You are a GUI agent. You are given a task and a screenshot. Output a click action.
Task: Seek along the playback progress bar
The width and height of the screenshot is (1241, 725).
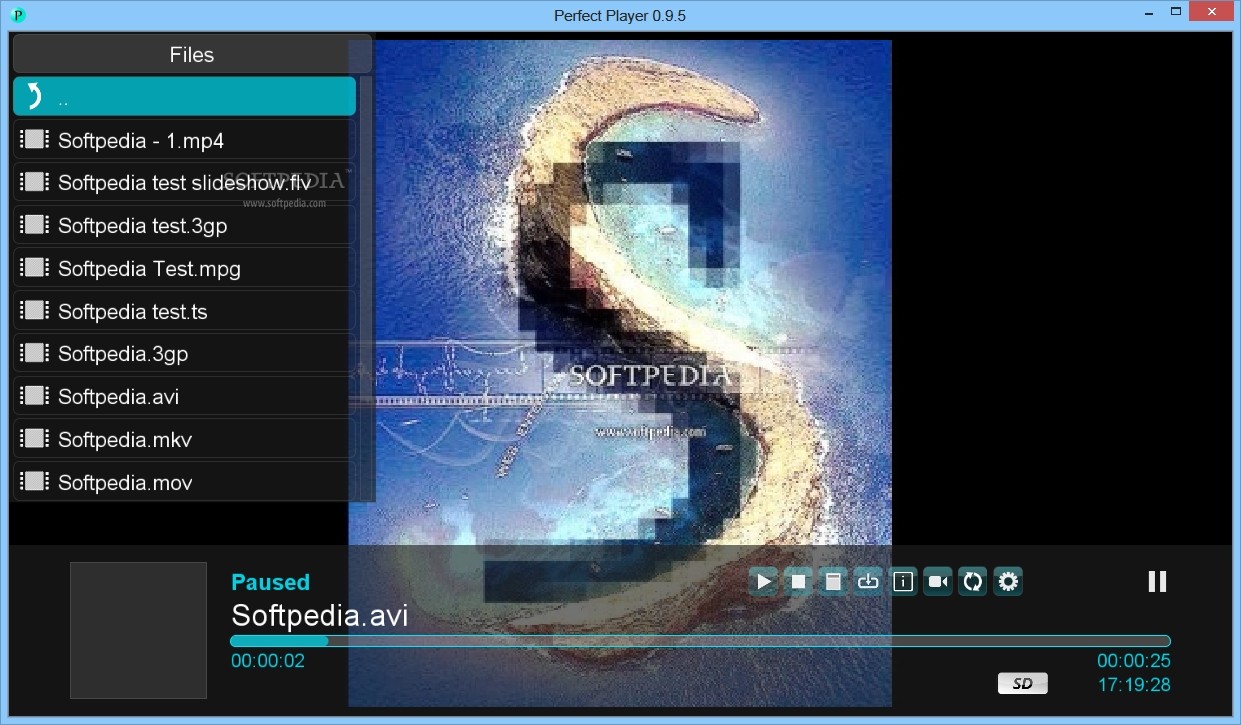(x=700, y=641)
